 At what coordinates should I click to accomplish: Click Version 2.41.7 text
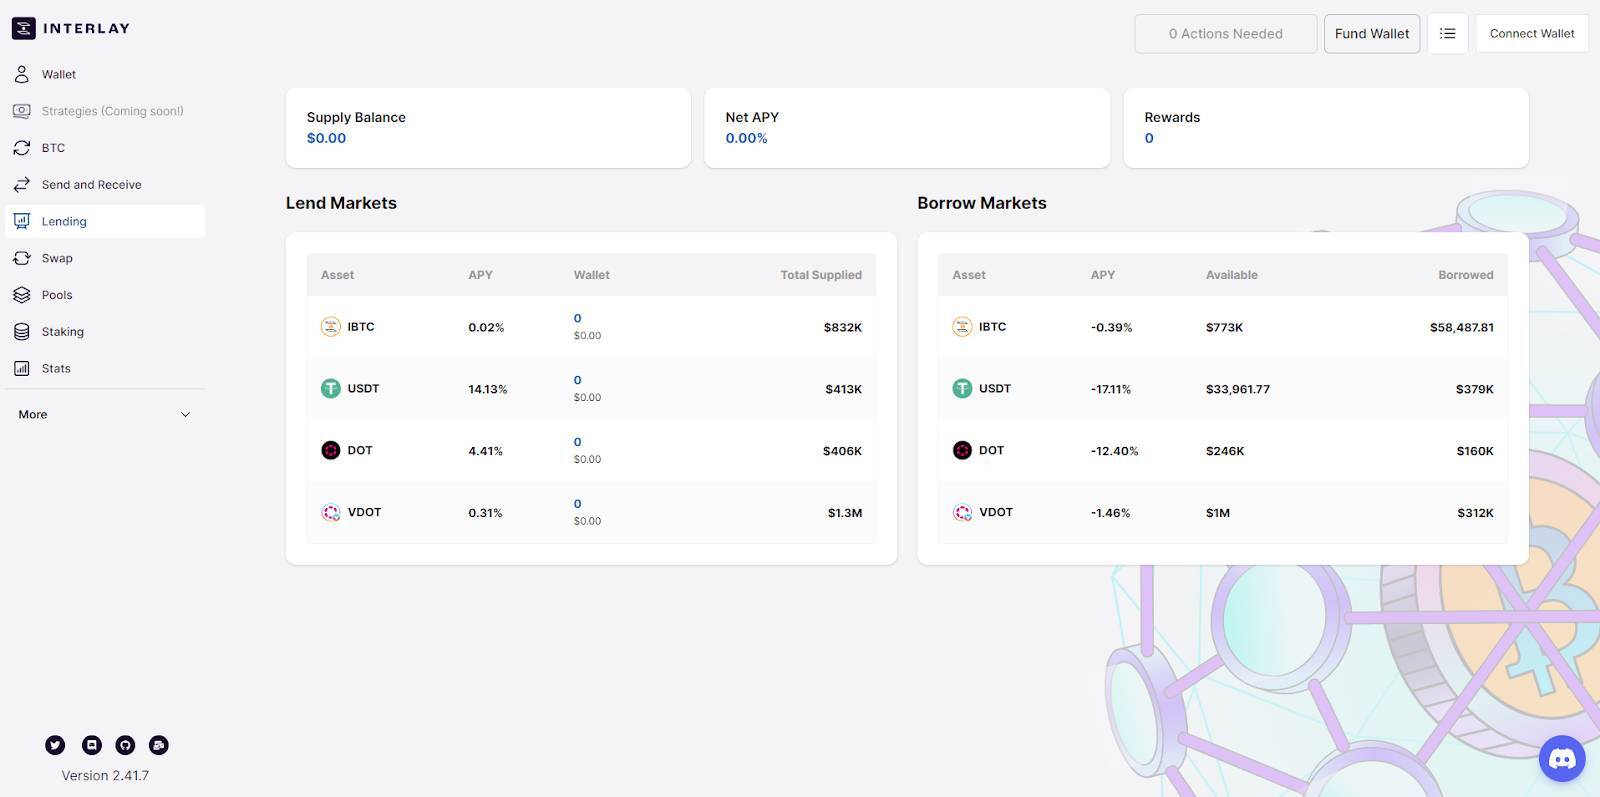coord(105,775)
